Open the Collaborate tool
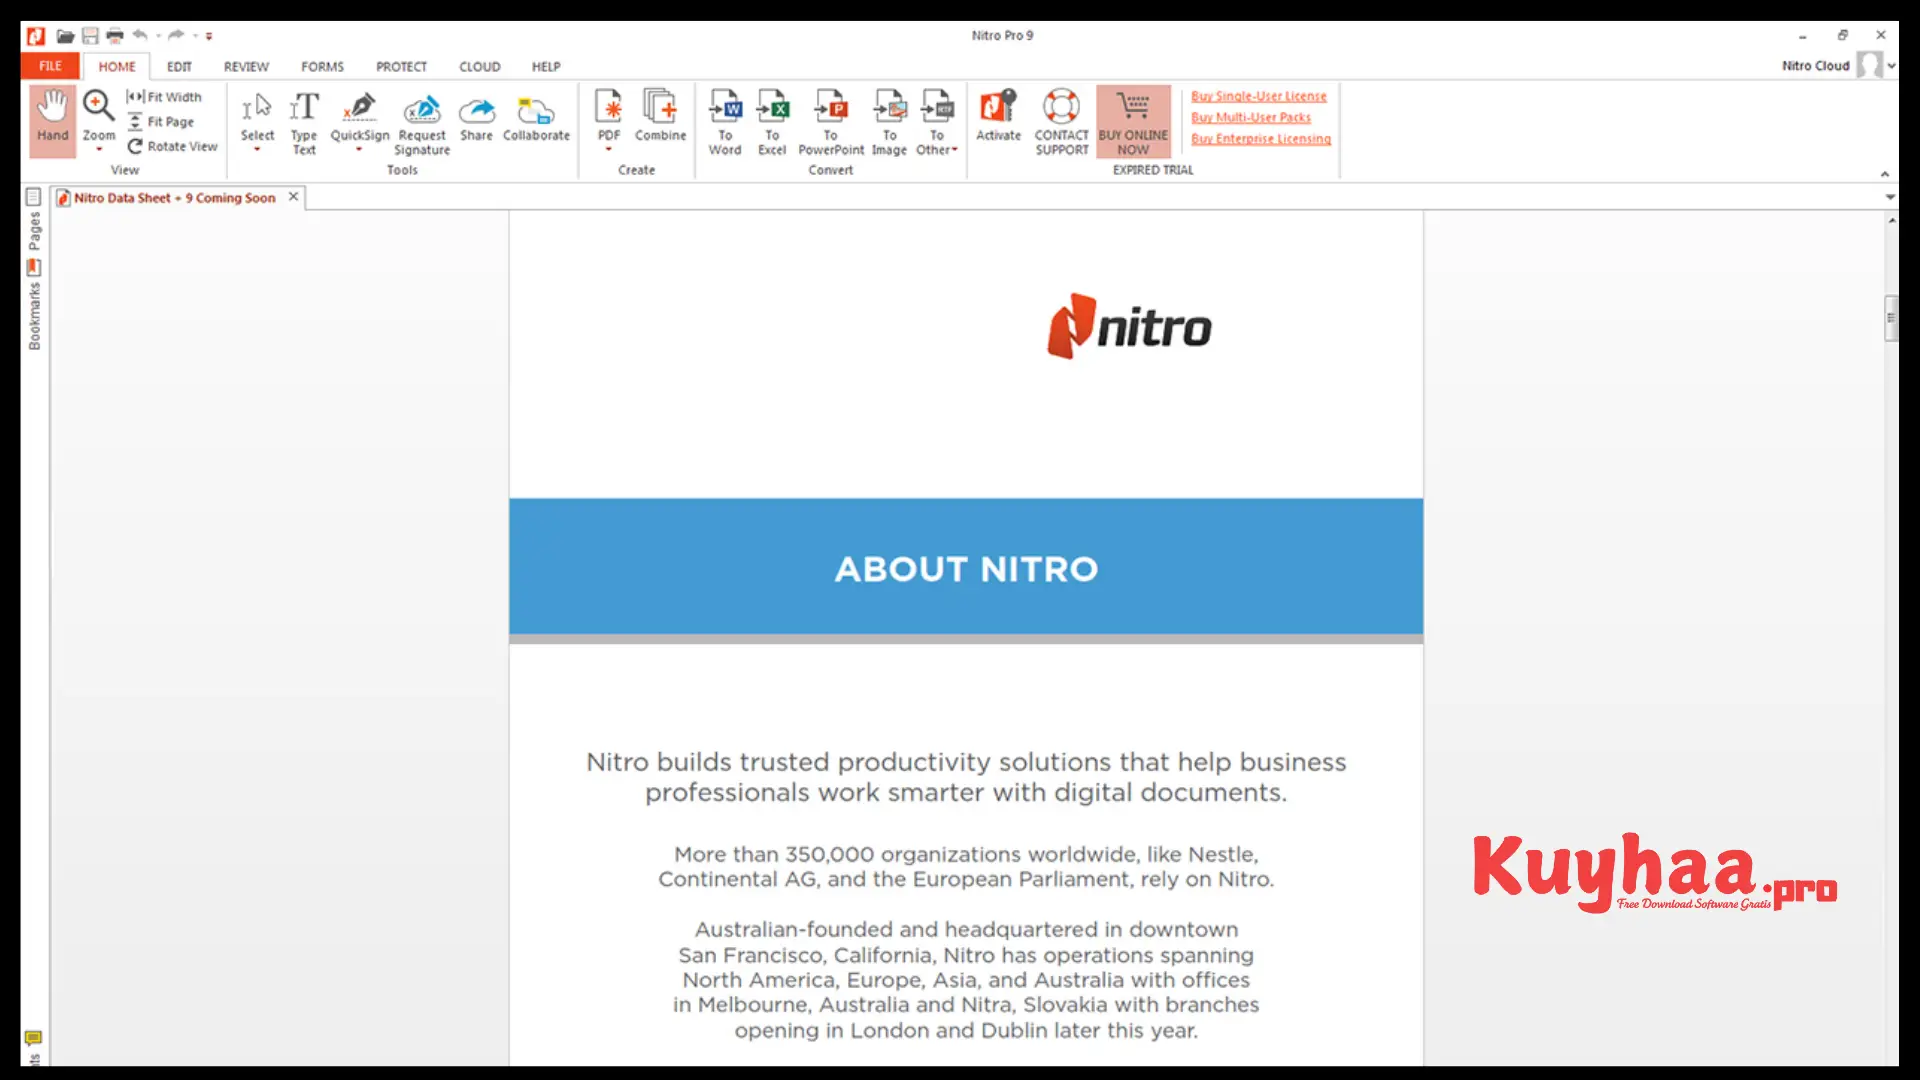 click(x=536, y=116)
